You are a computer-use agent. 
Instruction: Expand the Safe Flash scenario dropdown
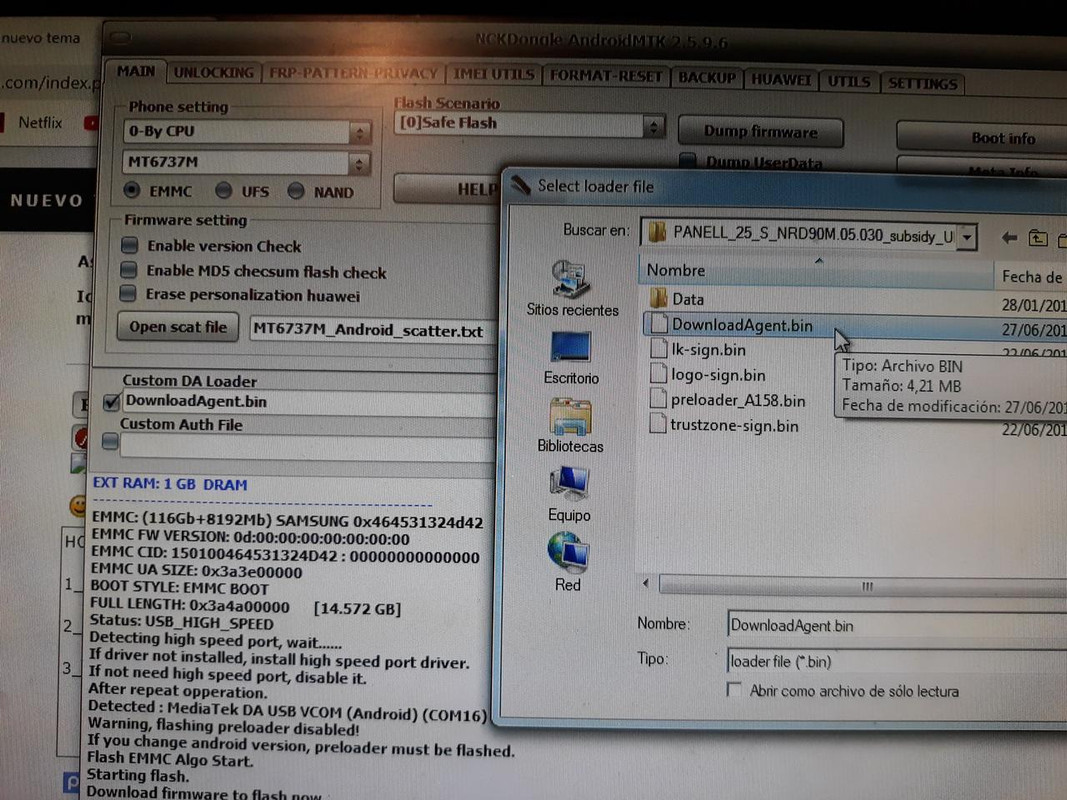(654, 127)
